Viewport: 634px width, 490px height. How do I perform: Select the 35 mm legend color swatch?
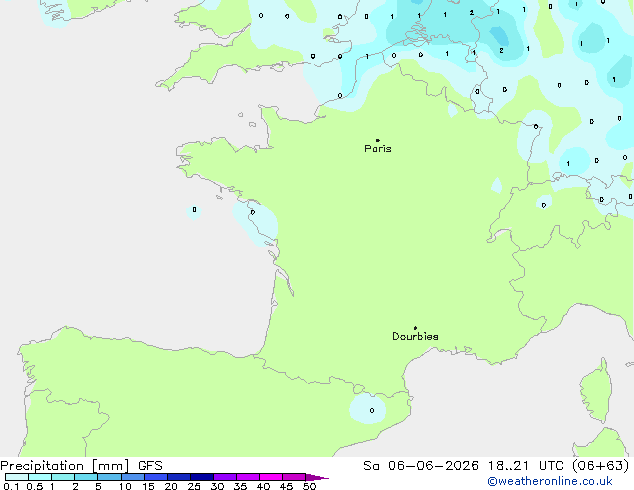click(247, 477)
